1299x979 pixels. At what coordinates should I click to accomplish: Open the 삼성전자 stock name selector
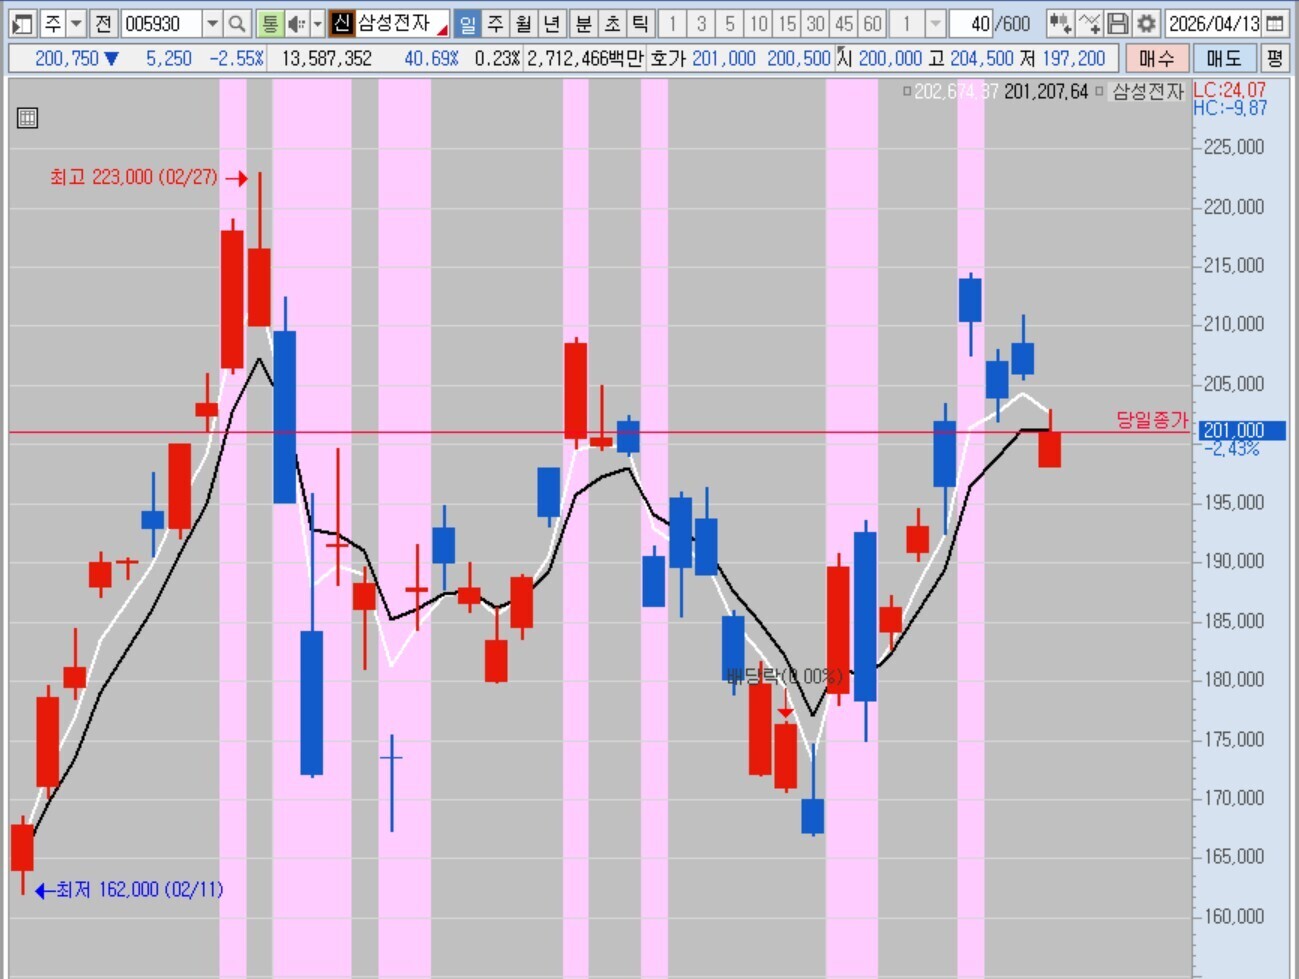click(401, 23)
